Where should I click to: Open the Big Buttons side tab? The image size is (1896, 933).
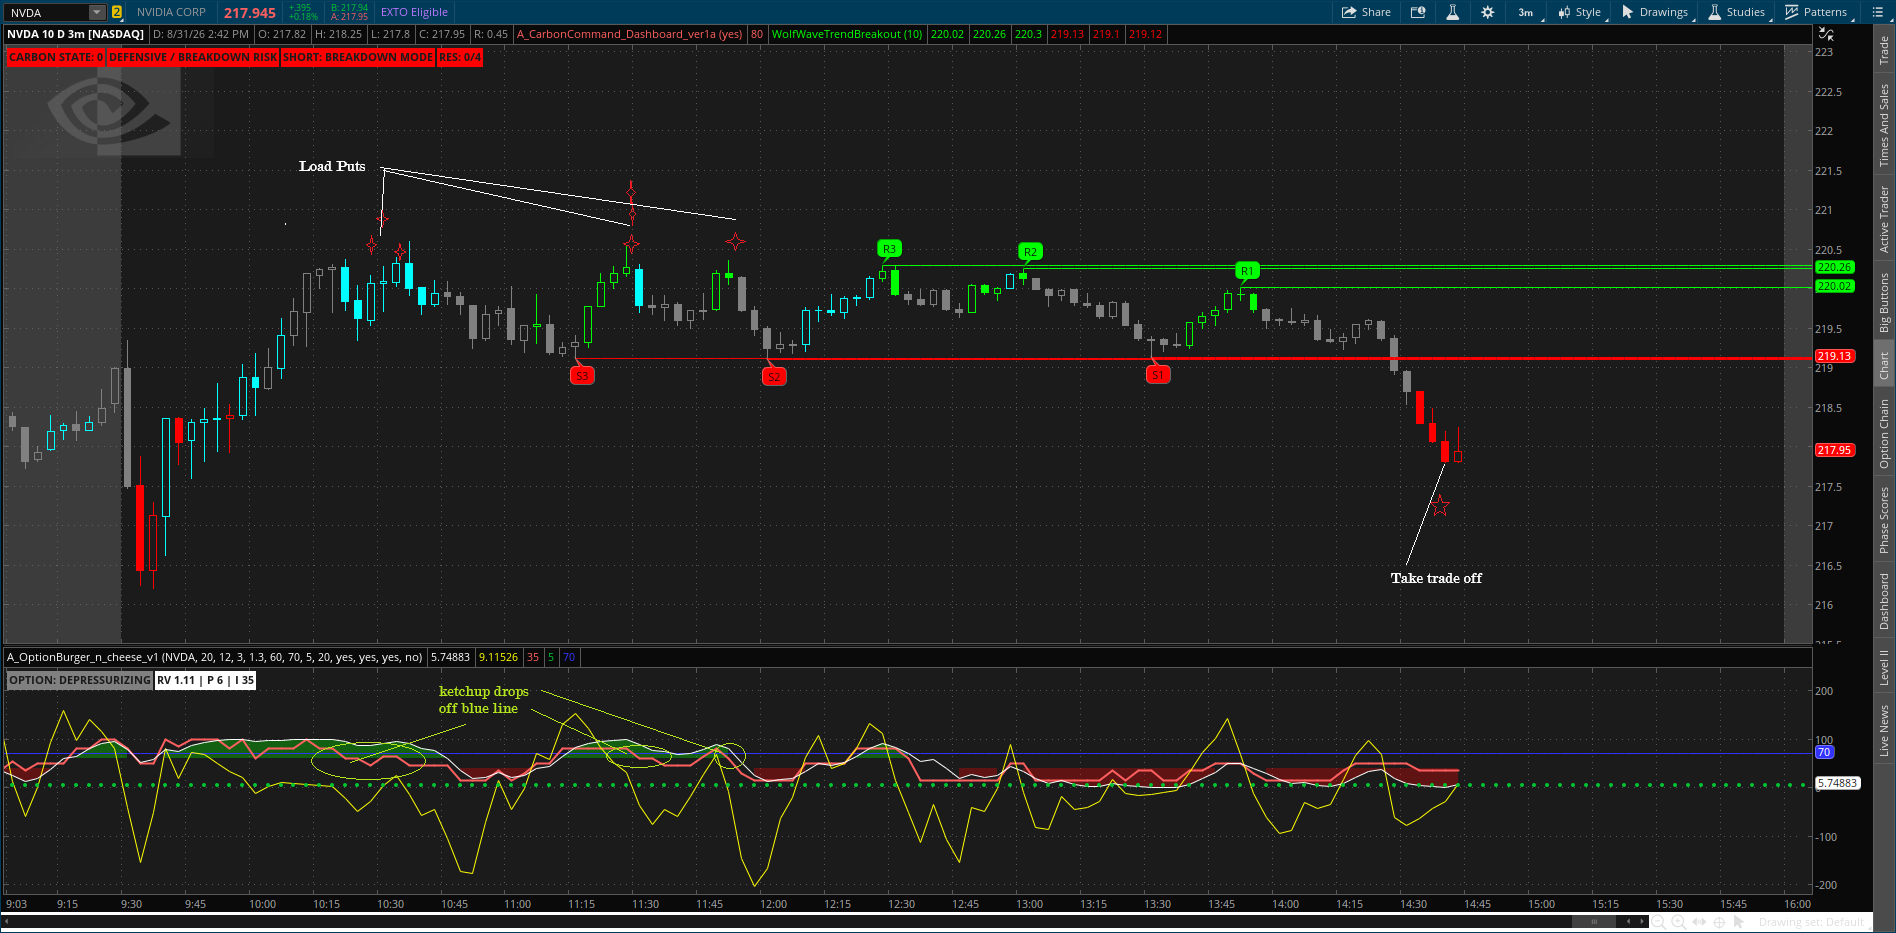pyautogui.click(x=1884, y=302)
